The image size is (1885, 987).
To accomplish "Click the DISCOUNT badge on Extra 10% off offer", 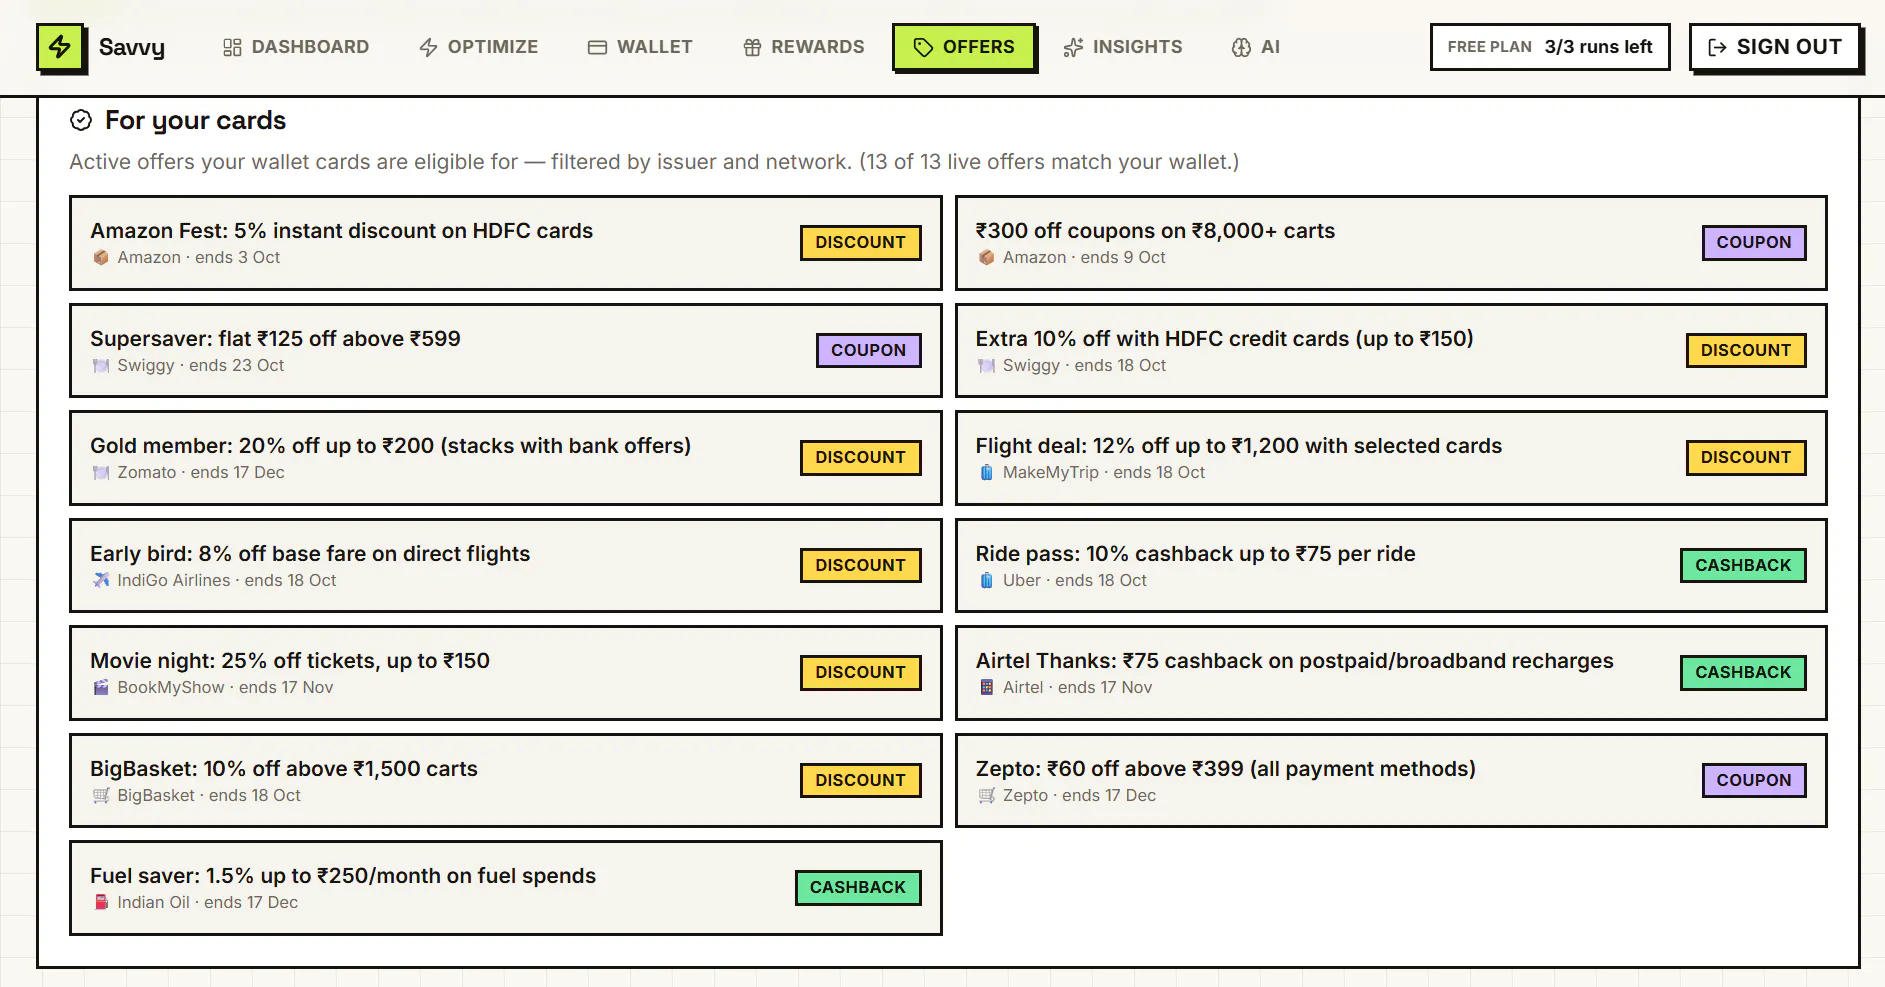I will coord(1746,351).
